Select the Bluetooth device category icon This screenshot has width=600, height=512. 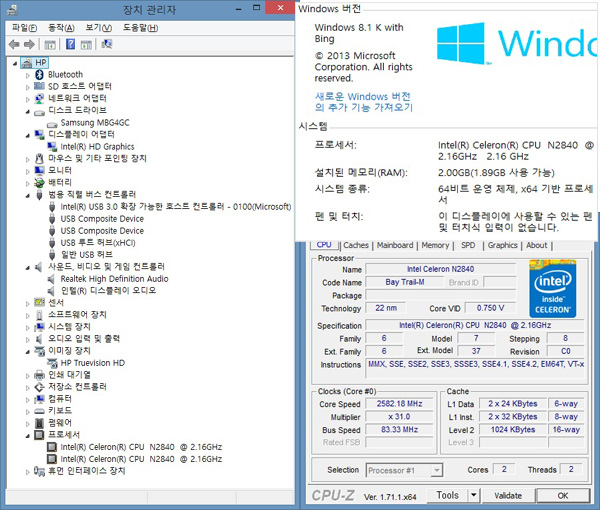click(39, 74)
